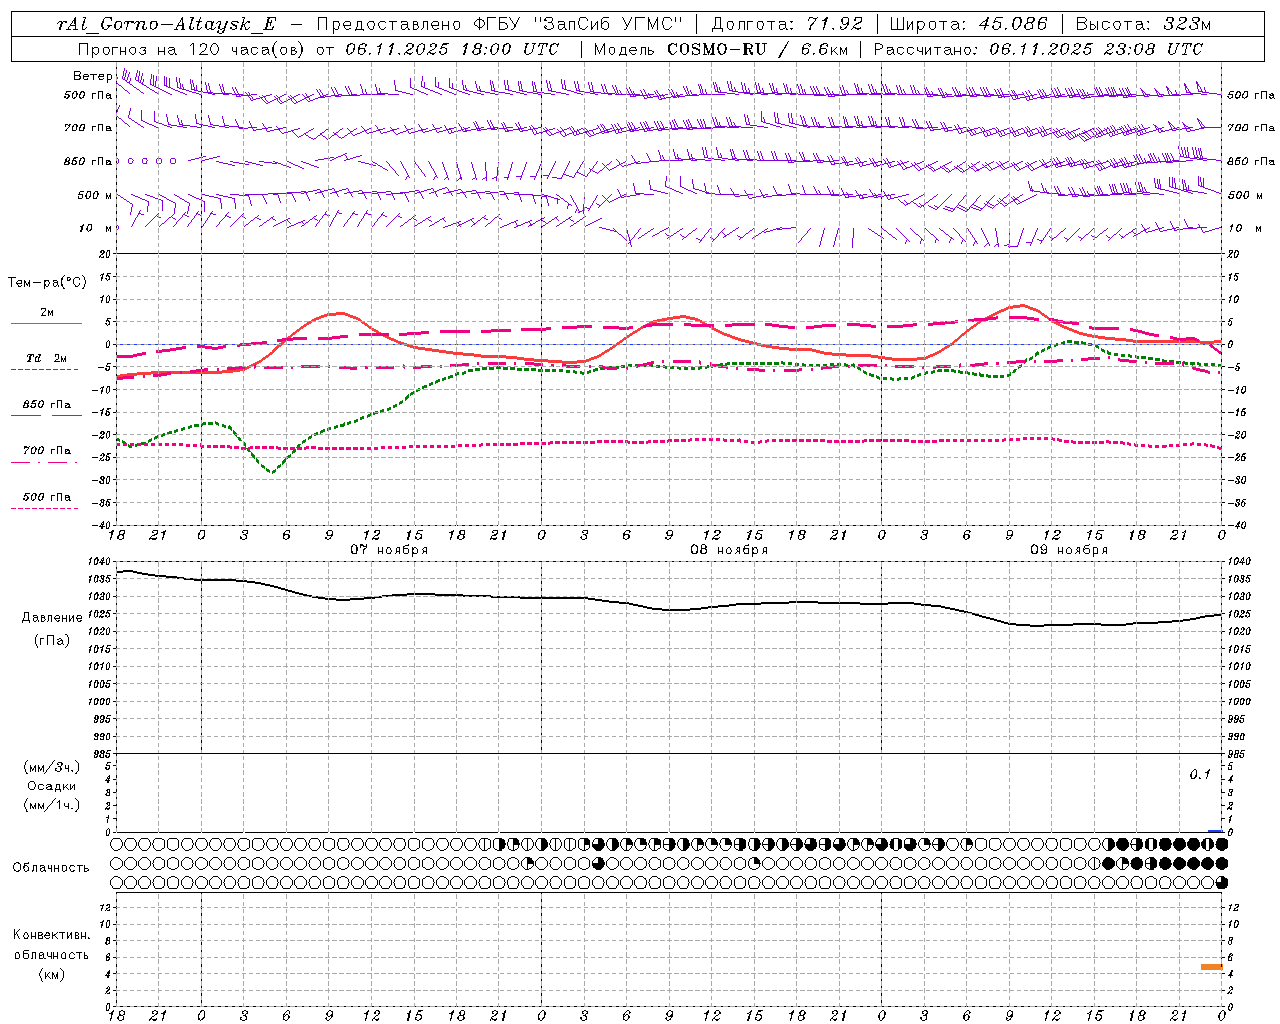Click the dash-dot line swatch under 700 гПа legend
Viewport: 1280px width, 1024px height.
pyautogui.click(x=44, y=462)
